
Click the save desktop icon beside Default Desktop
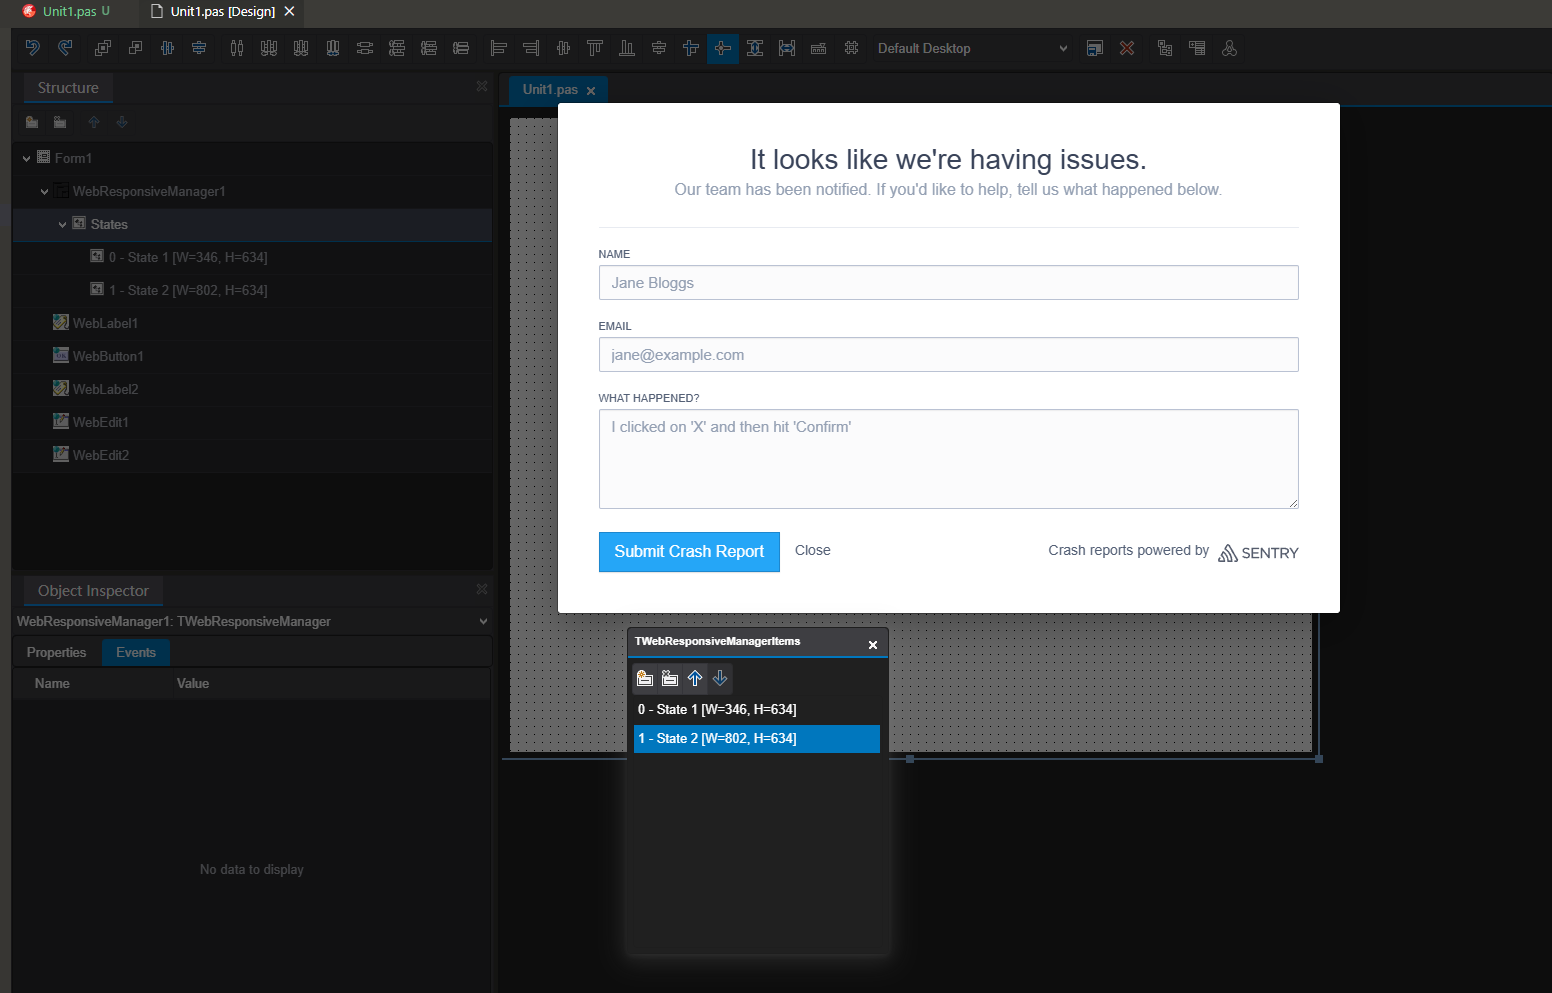[x=1095, y=48]
